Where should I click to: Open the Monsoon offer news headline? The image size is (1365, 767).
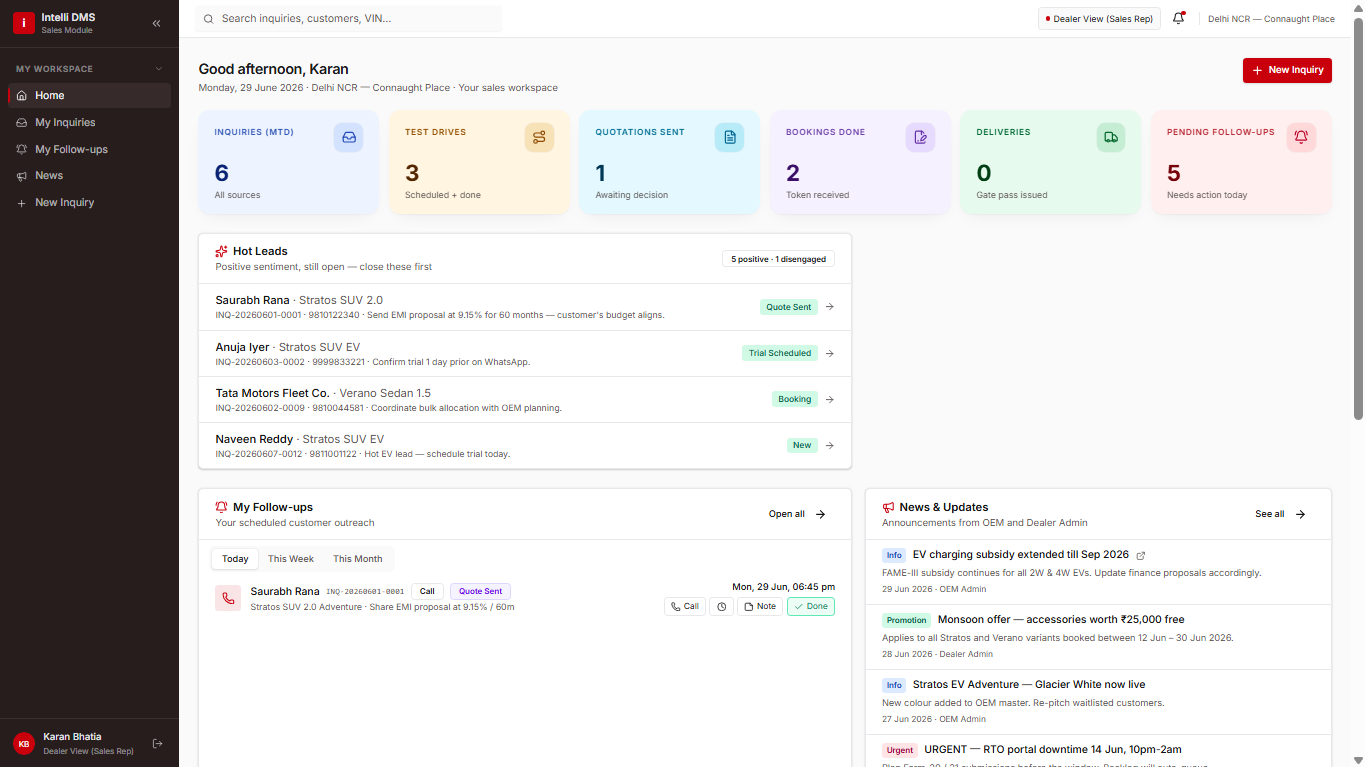click(1060, 620)
